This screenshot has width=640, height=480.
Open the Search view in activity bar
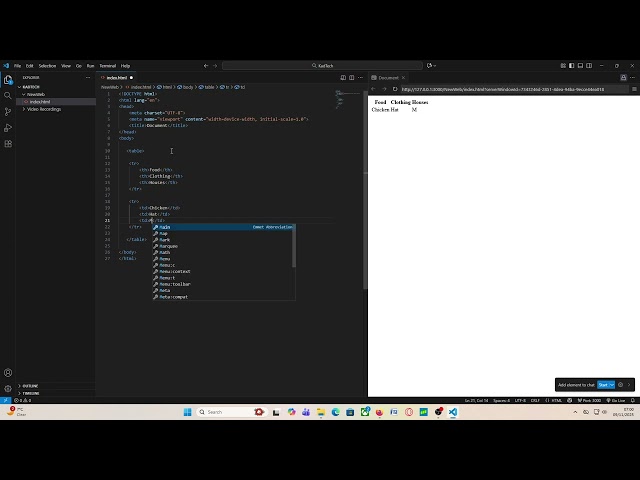pos(8,96)
